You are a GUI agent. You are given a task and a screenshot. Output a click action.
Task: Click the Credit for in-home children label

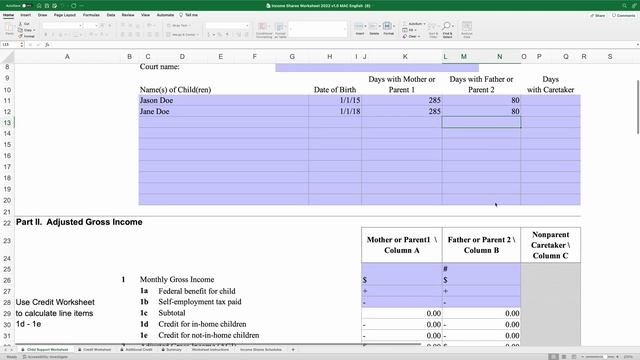click(x=202, y=324)
